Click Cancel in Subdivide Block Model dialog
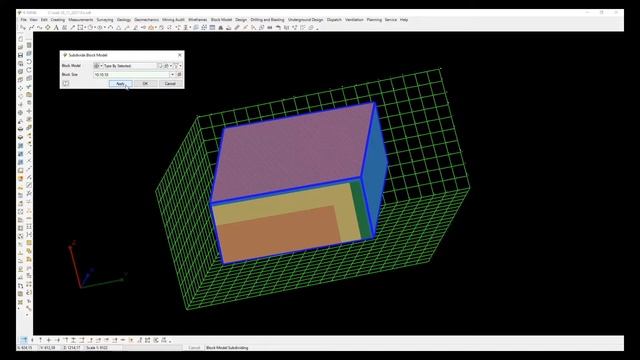This screenshot has height=360, width=640. click(x=170, y=84)
